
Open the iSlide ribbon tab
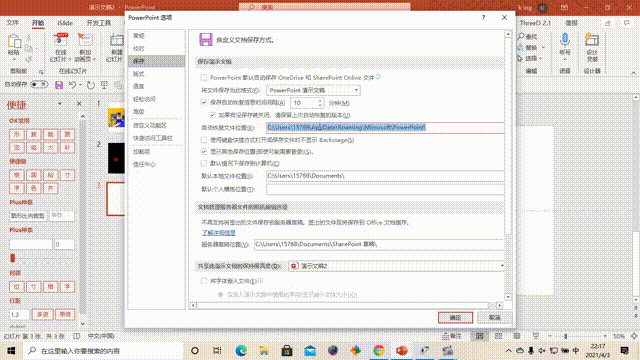pyautogui.click(x=65, y=23)
